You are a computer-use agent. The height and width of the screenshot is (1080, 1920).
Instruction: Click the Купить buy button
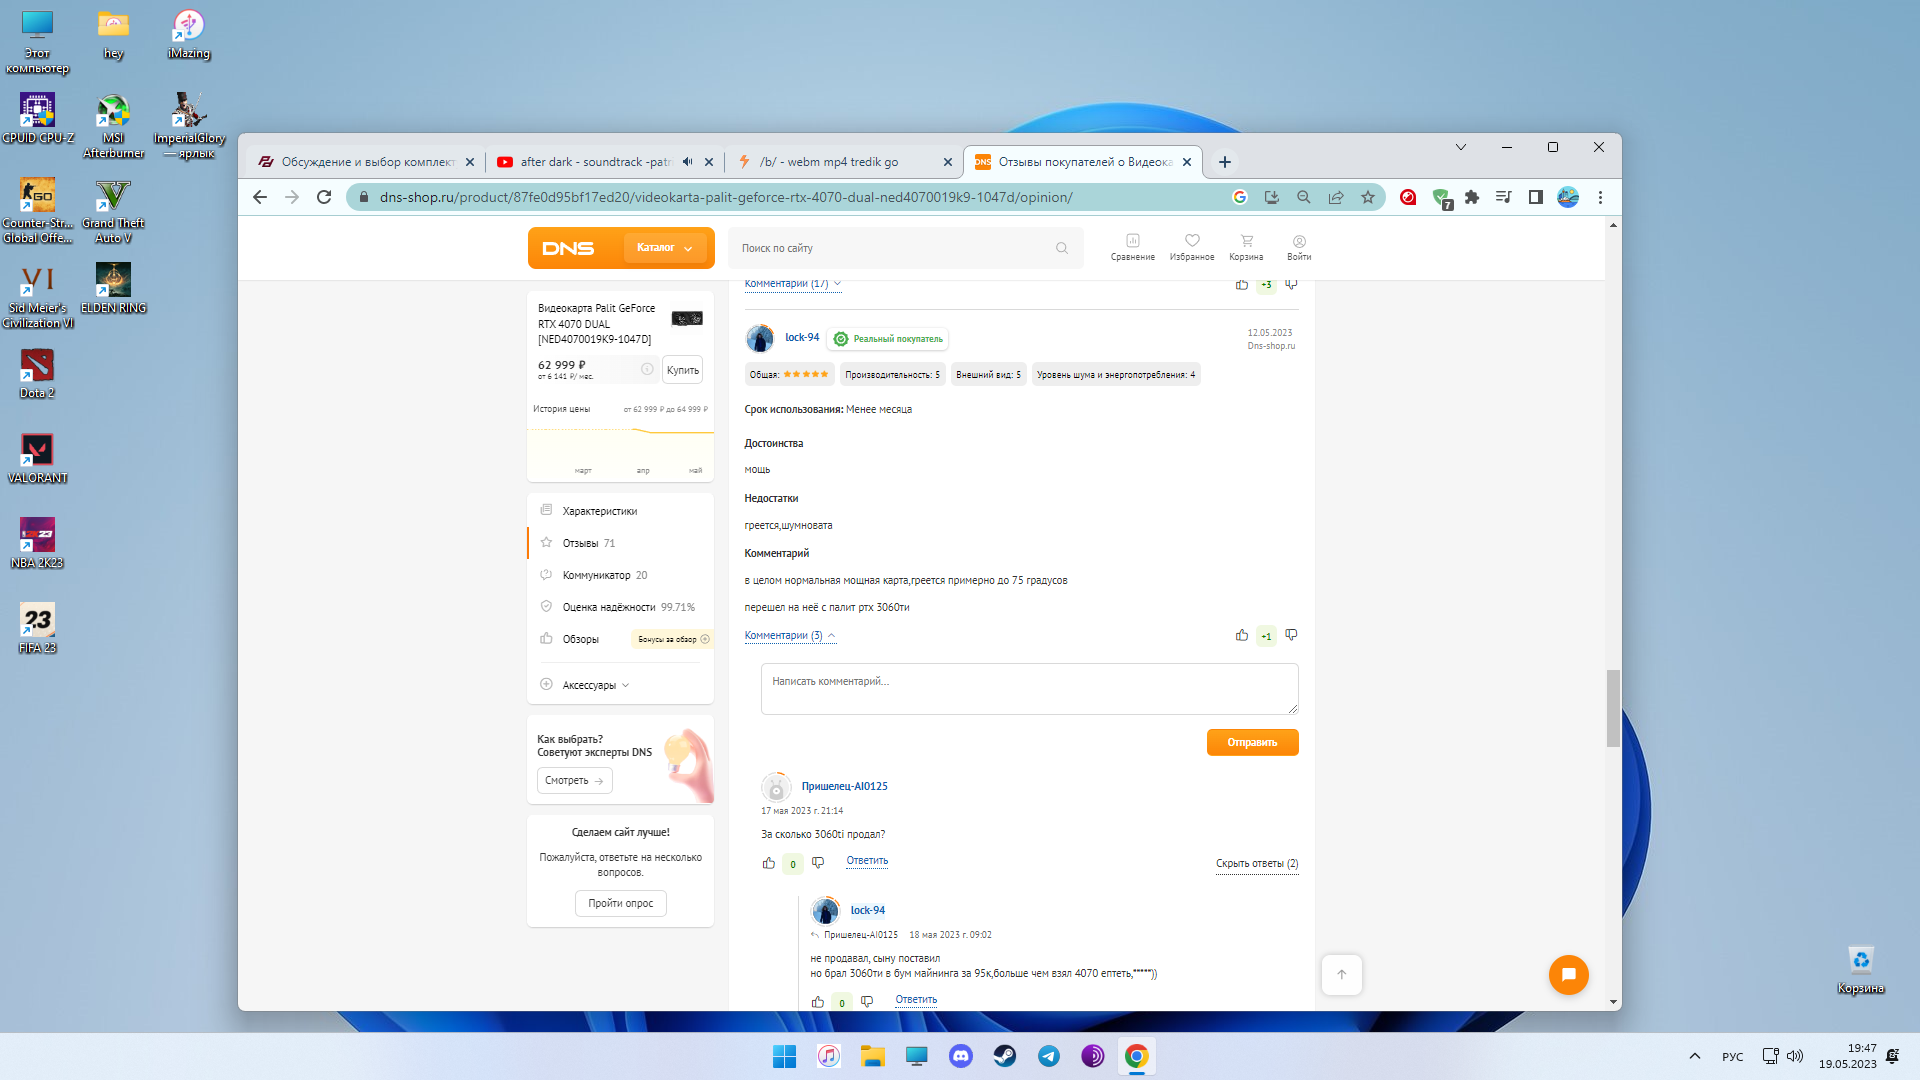(682, 370)
